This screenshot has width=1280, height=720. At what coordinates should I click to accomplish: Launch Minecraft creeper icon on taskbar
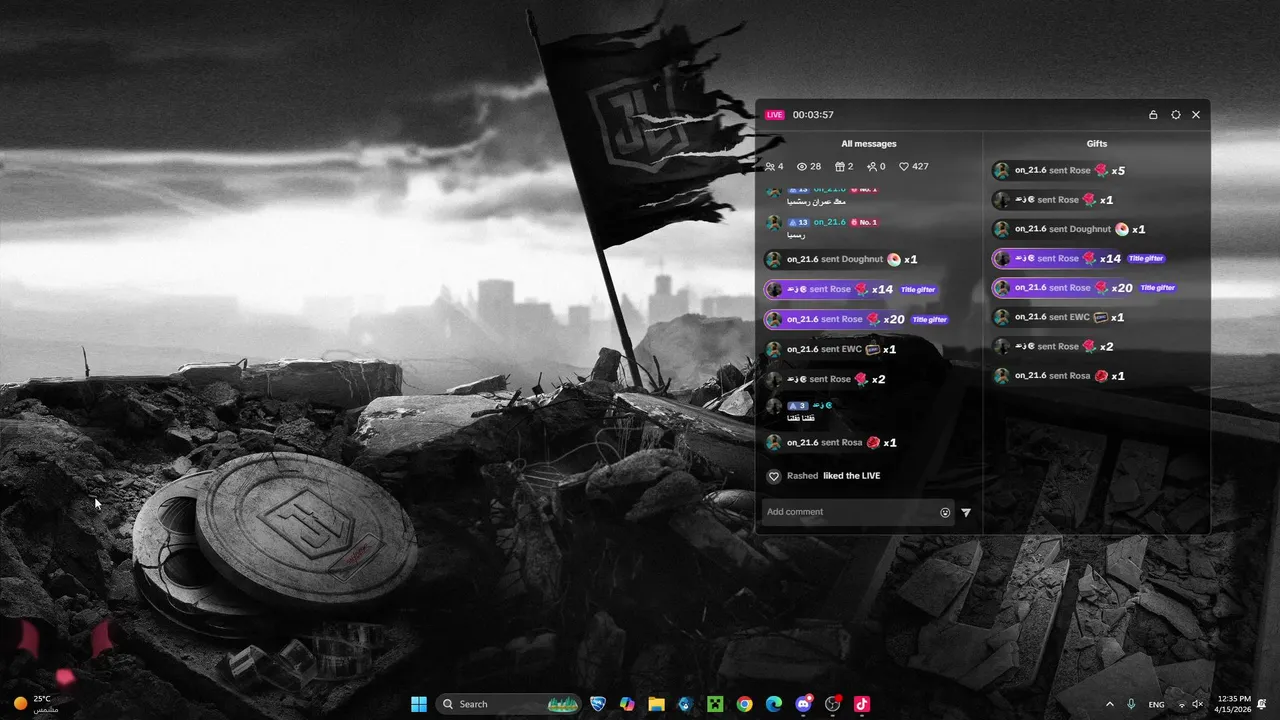[715, 704]
